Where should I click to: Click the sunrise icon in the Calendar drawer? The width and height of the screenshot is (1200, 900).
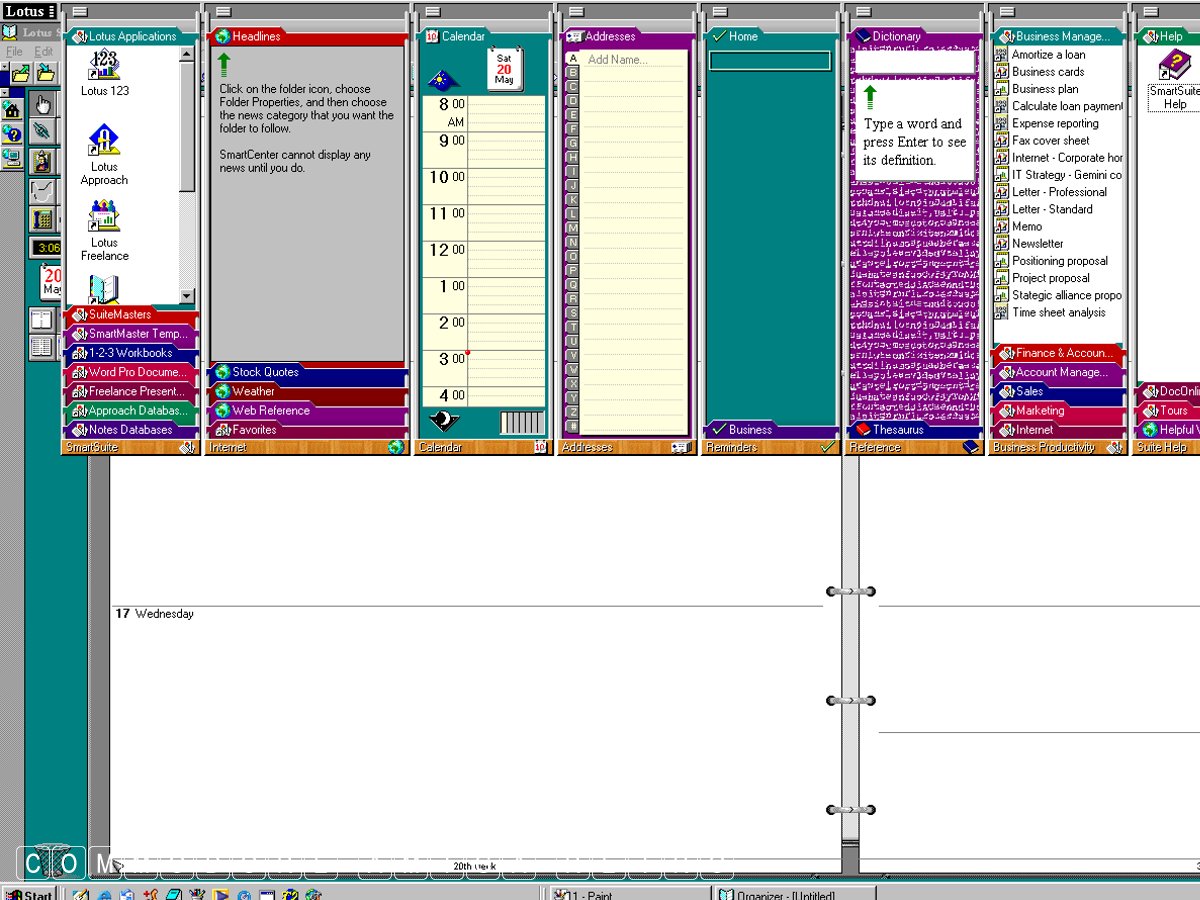[x=443, y=79]
